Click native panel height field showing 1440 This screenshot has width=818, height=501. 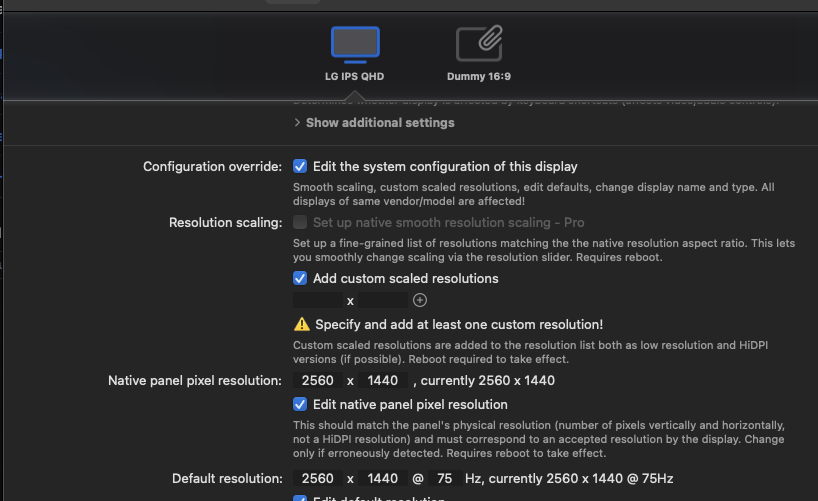pyautogui.click(x=382, y=381)
